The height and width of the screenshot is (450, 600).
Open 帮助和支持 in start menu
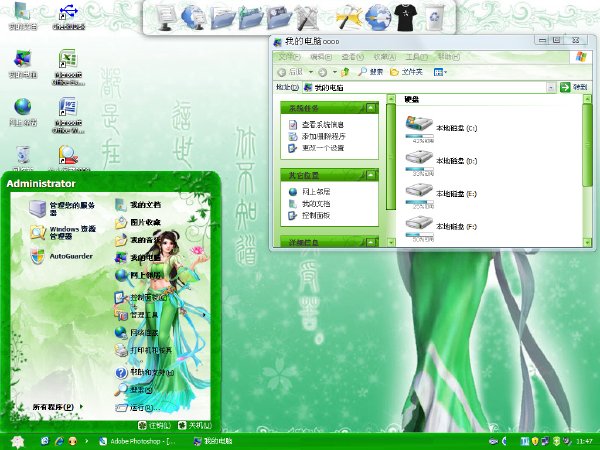point(145,372)
